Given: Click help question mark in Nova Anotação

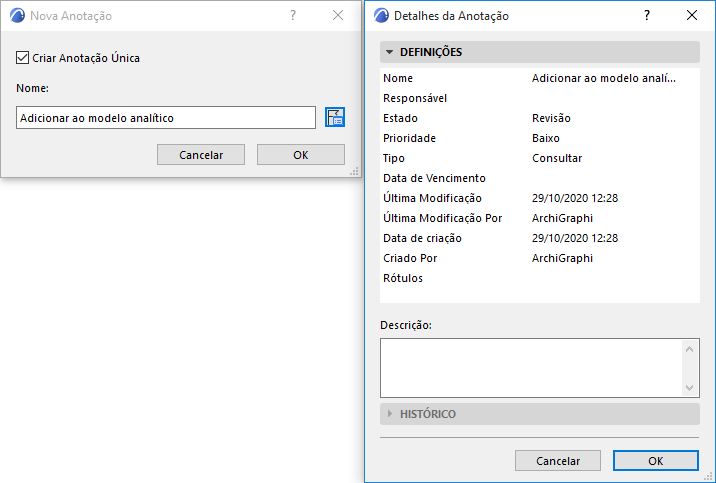Looking at the screenshot, I should [293, 16].
